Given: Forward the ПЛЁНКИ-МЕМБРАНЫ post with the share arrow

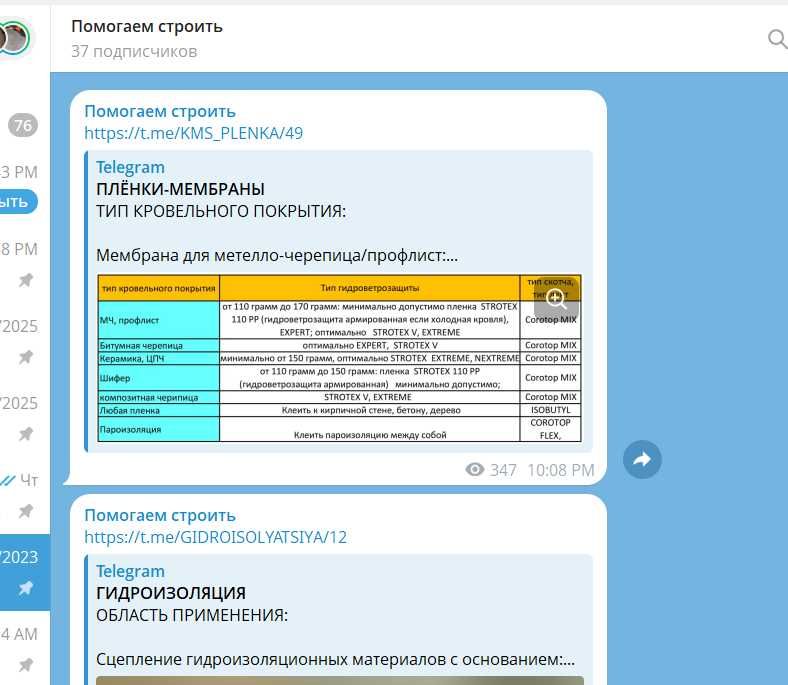Looking at the screenshot, I should click(642, 459).
